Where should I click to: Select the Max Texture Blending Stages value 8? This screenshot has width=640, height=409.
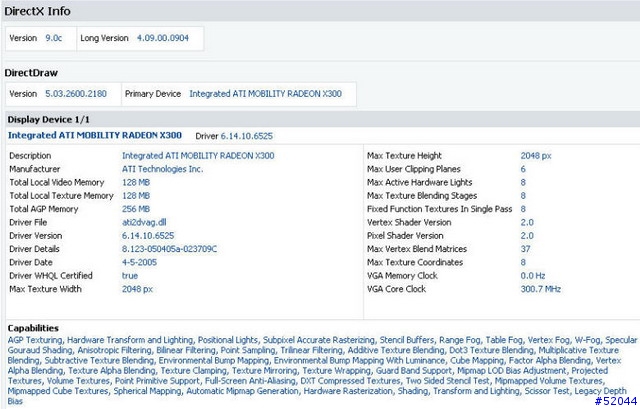click(523, 196)
